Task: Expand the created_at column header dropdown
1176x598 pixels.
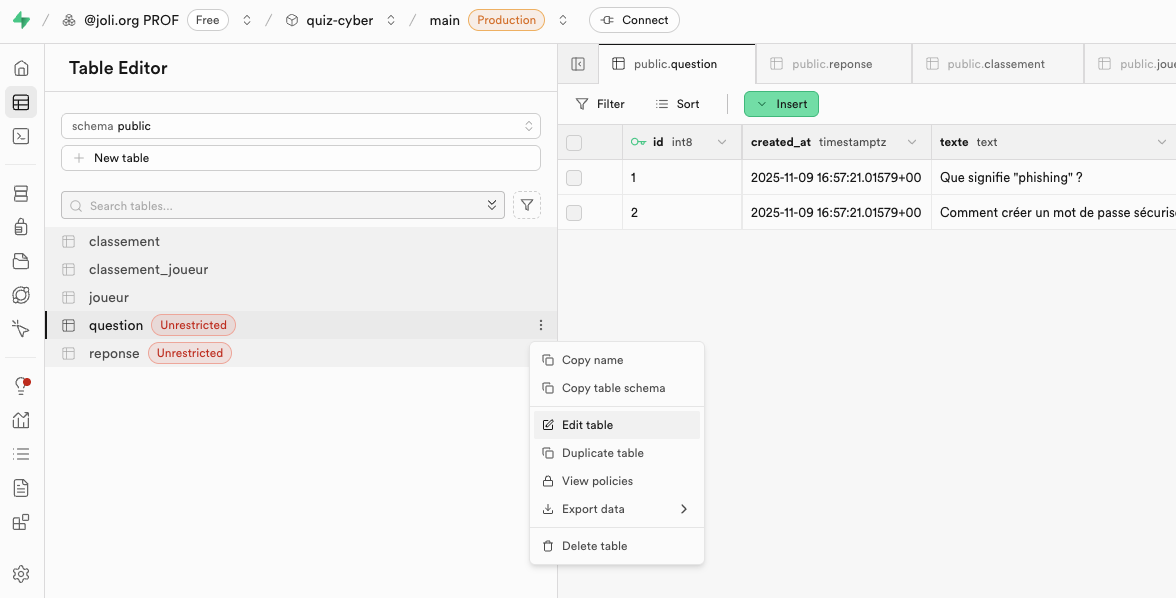Action: tap(910, 142)
